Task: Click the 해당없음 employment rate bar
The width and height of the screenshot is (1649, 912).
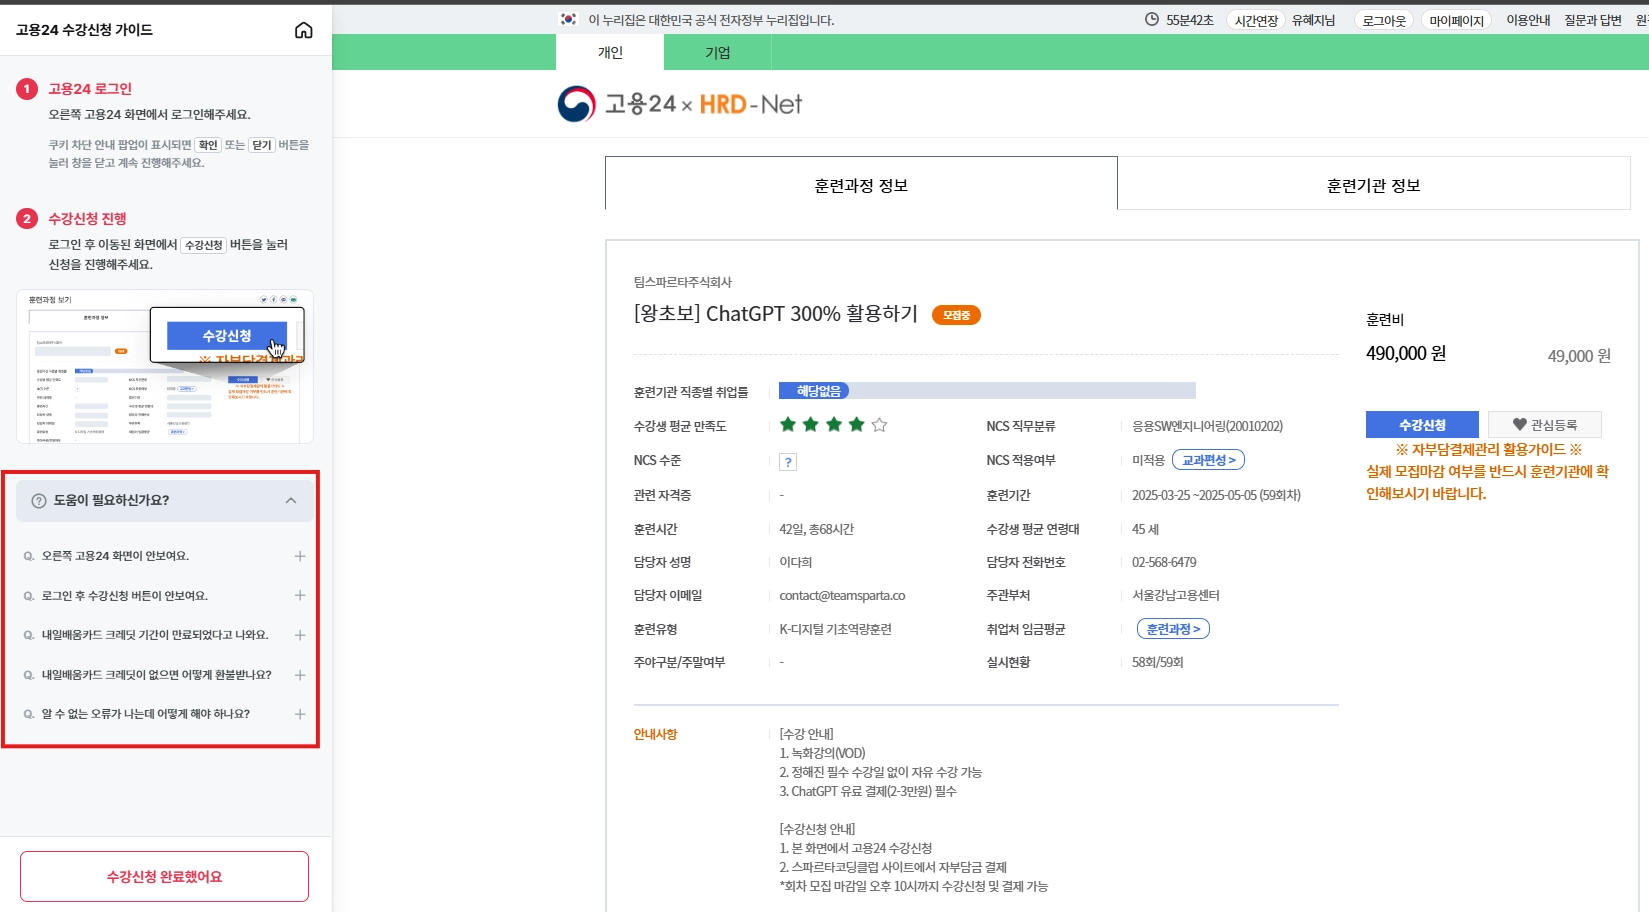Action: click(x=987, y=391)
